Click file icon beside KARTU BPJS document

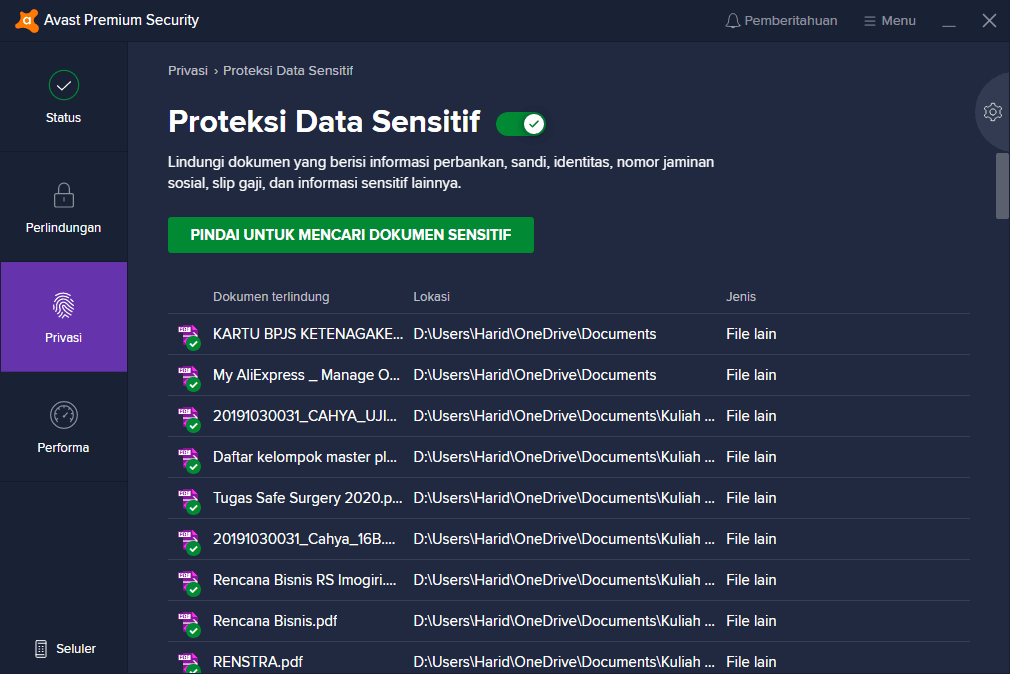(188, 336)
